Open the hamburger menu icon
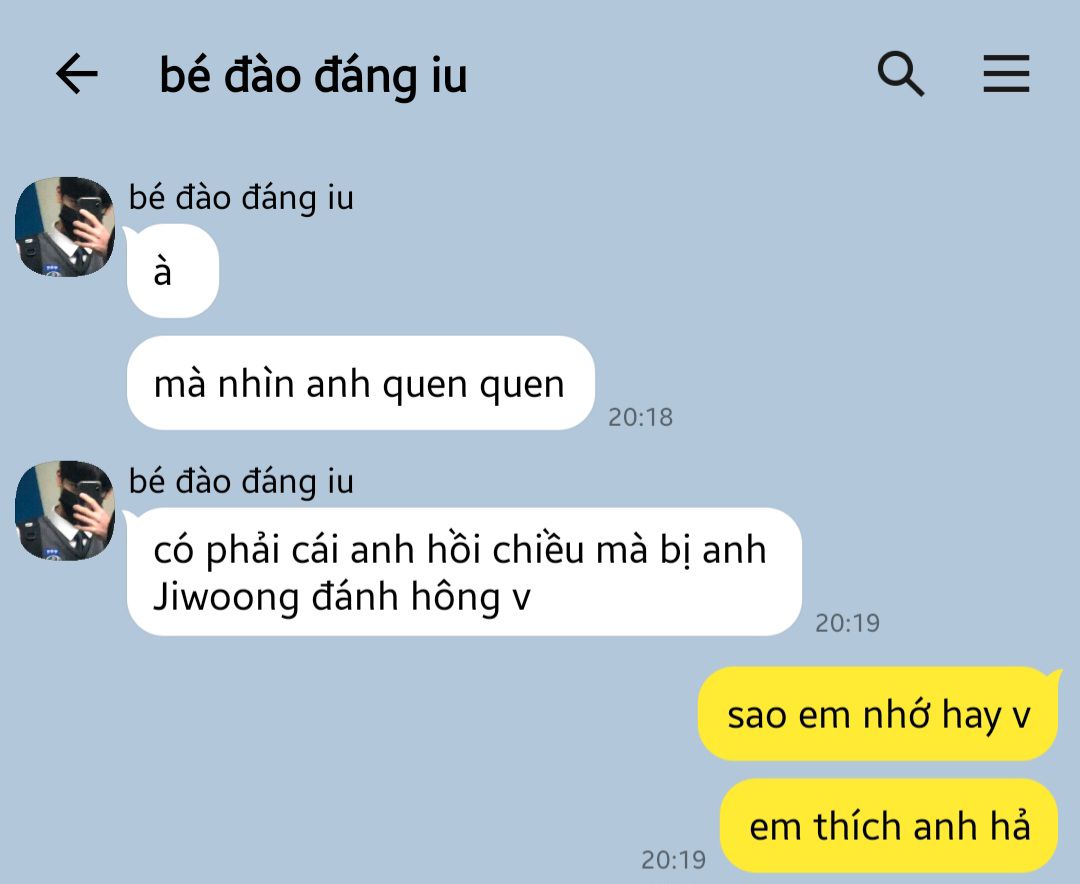 click(x=1006, y=73)
